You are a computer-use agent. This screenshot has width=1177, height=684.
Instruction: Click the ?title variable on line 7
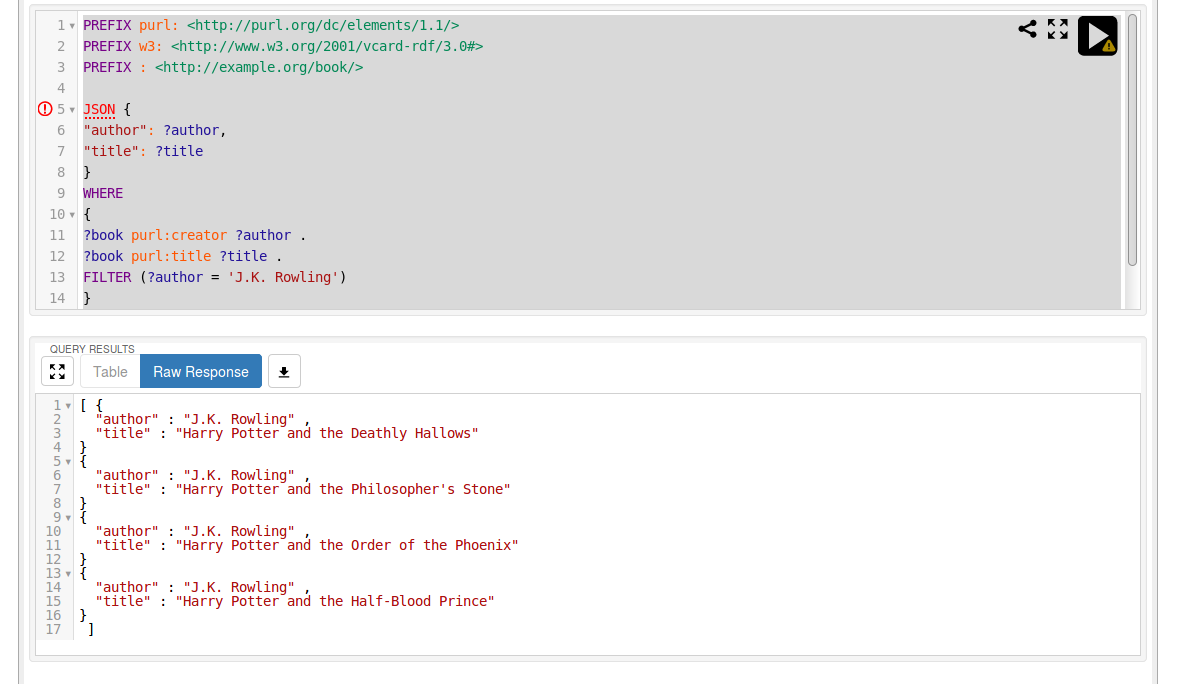[x=179, y=151]
